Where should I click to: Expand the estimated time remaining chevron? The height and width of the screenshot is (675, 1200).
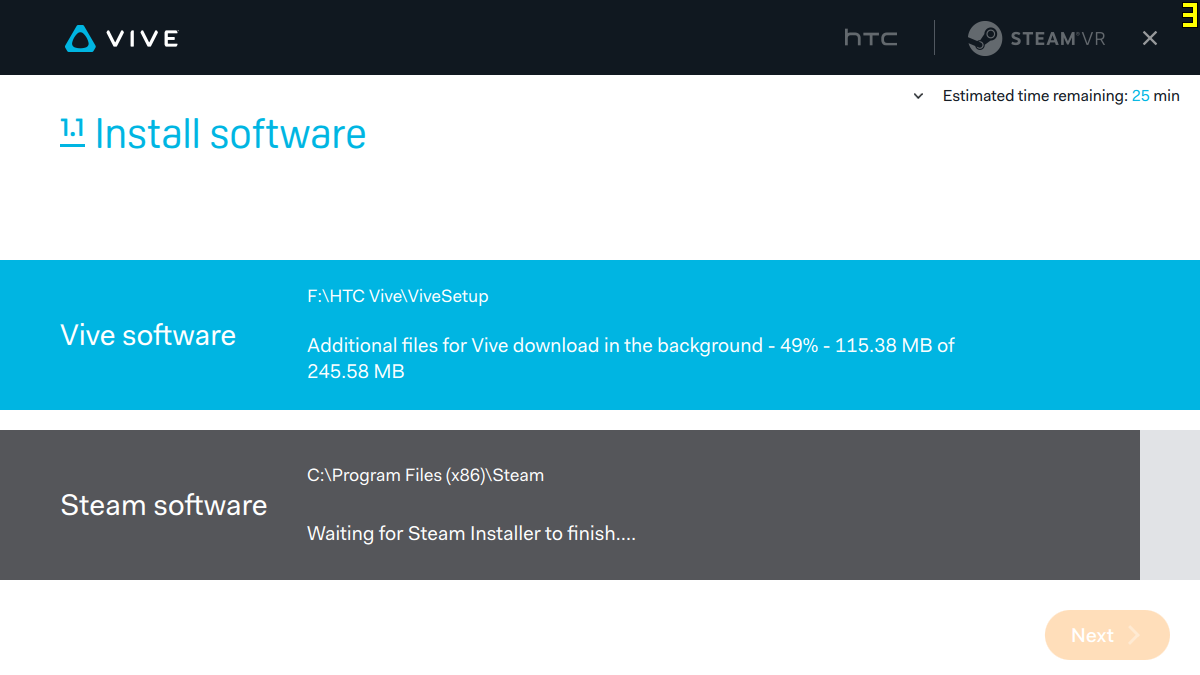pos(918,97)
